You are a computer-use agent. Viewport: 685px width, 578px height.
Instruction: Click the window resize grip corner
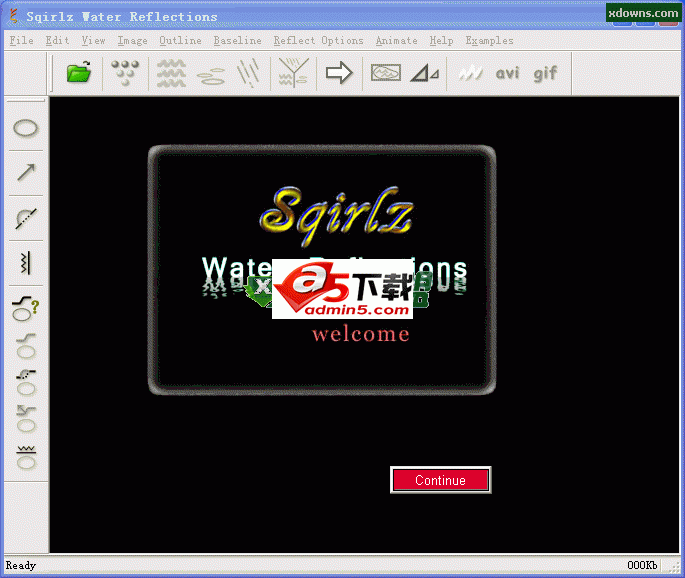[x=675, y=568]
